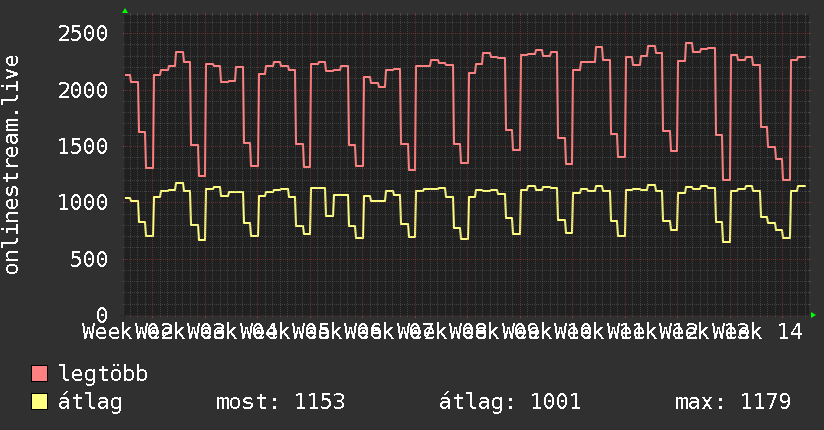This screenshot has width=824, height=430.
Task: Click the '14' week label on x-axis
Action: (x=789, y=331)
